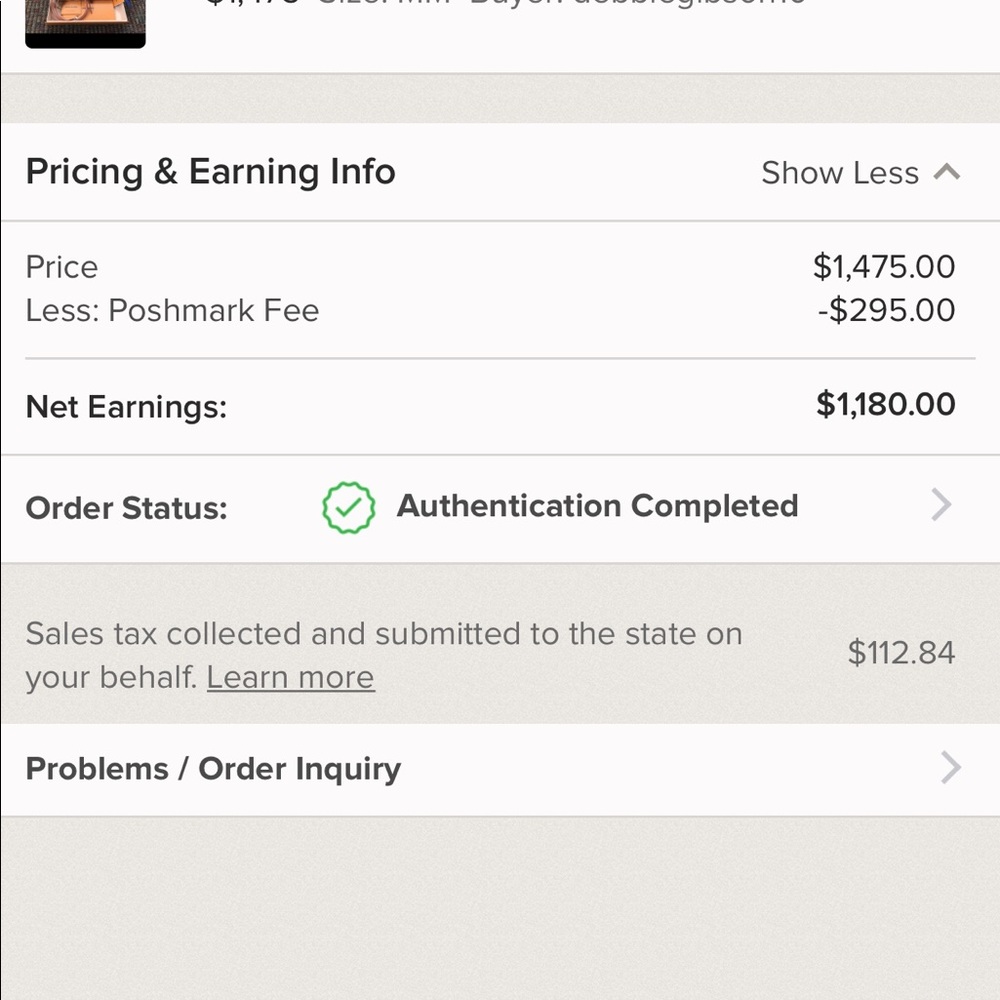Viewport: 1000px width, 1000px height.
Task: Tap the $1,180.00 net earnings total
Action: [x=885, y=405]
